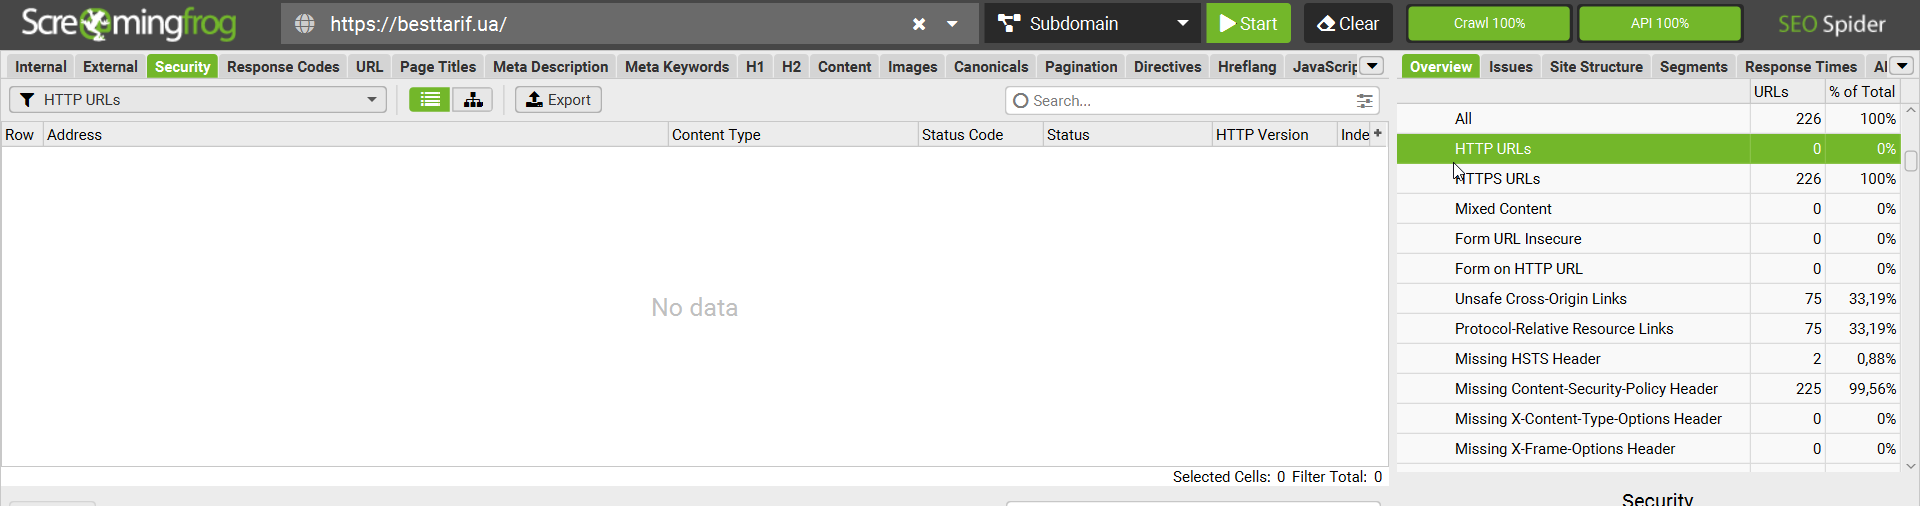Open the HTTP URLs filter dropdown
This screenshot has height=506, width=1920.
pos(198,100)
